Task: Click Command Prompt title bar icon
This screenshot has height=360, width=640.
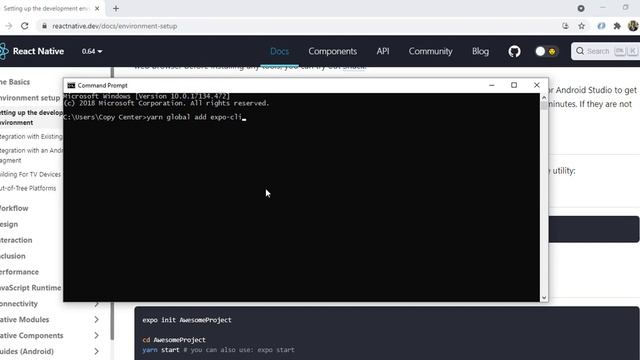Action: pyautogui.click(x=71, y=85)
